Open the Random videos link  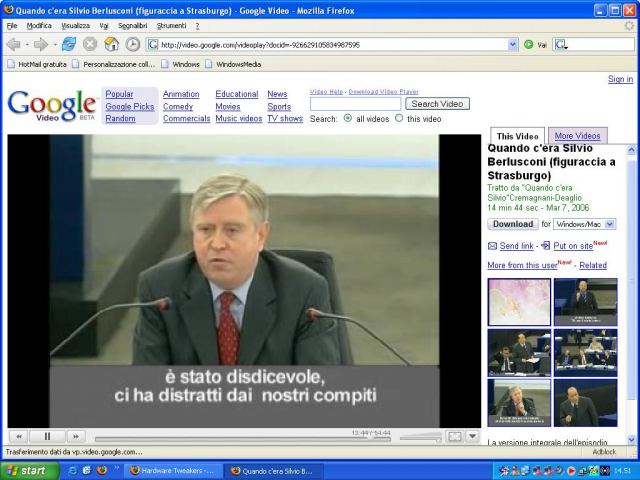click(x=120, y=118)
